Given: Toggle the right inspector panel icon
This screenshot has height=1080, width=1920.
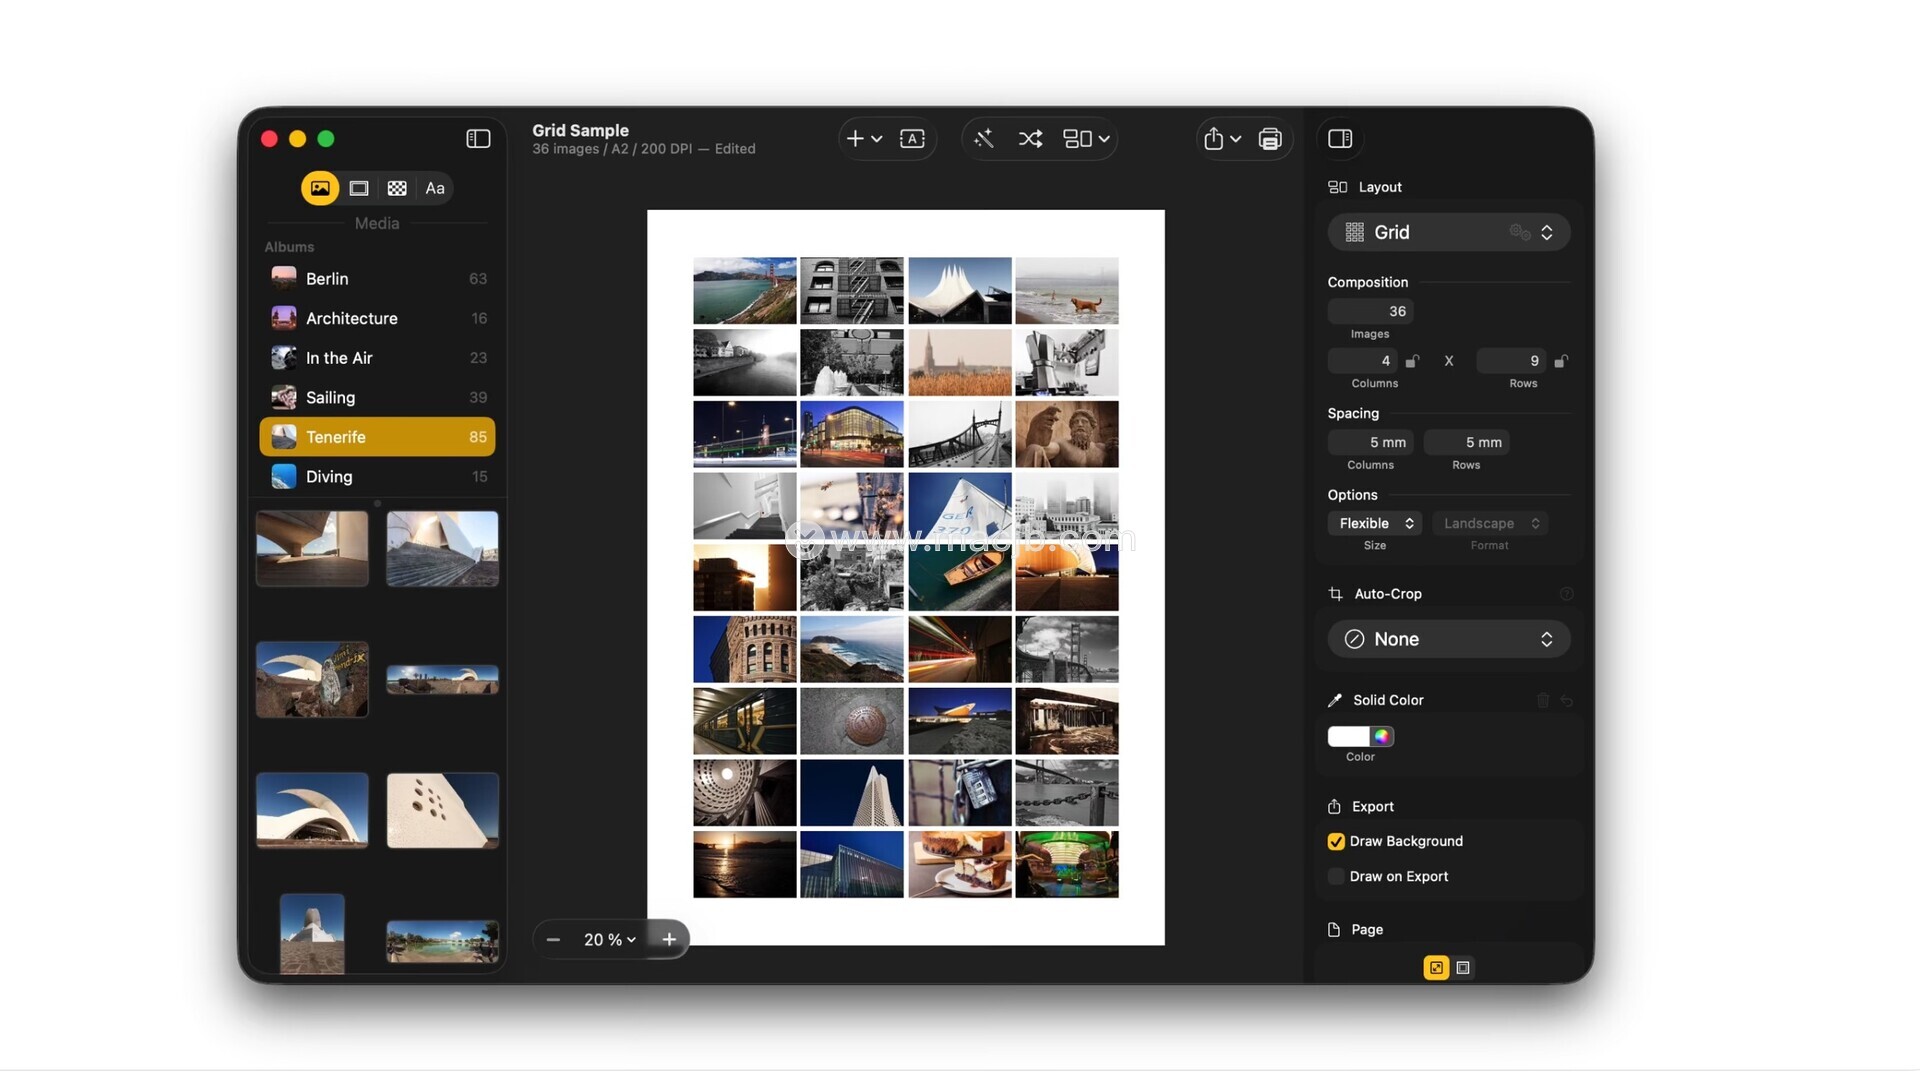Looking at the screenshot, I should point(1340,139).
